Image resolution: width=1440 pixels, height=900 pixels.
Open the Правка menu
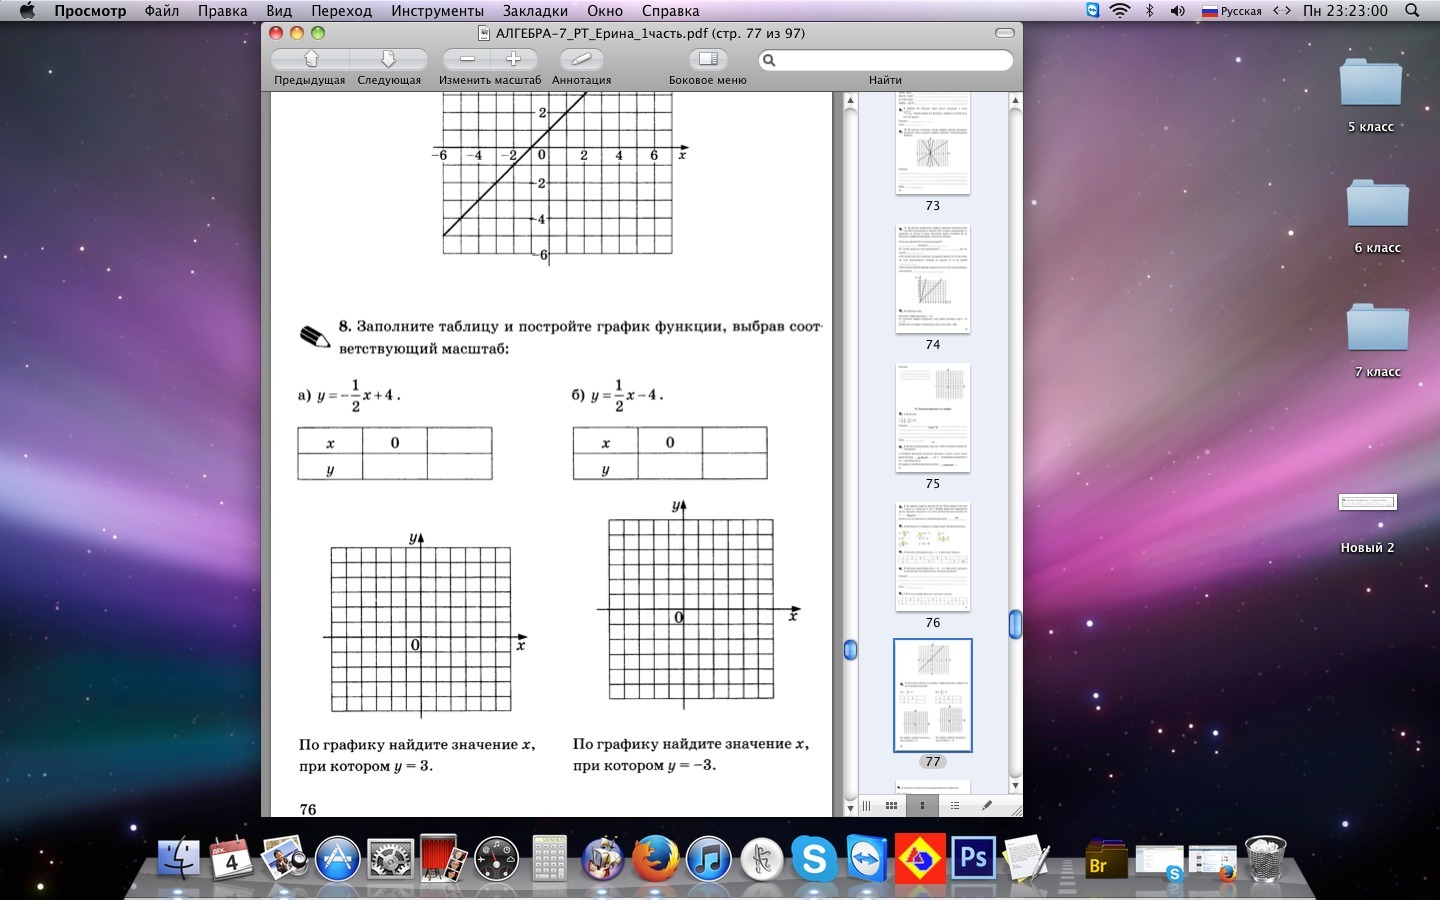click(222, 11)
